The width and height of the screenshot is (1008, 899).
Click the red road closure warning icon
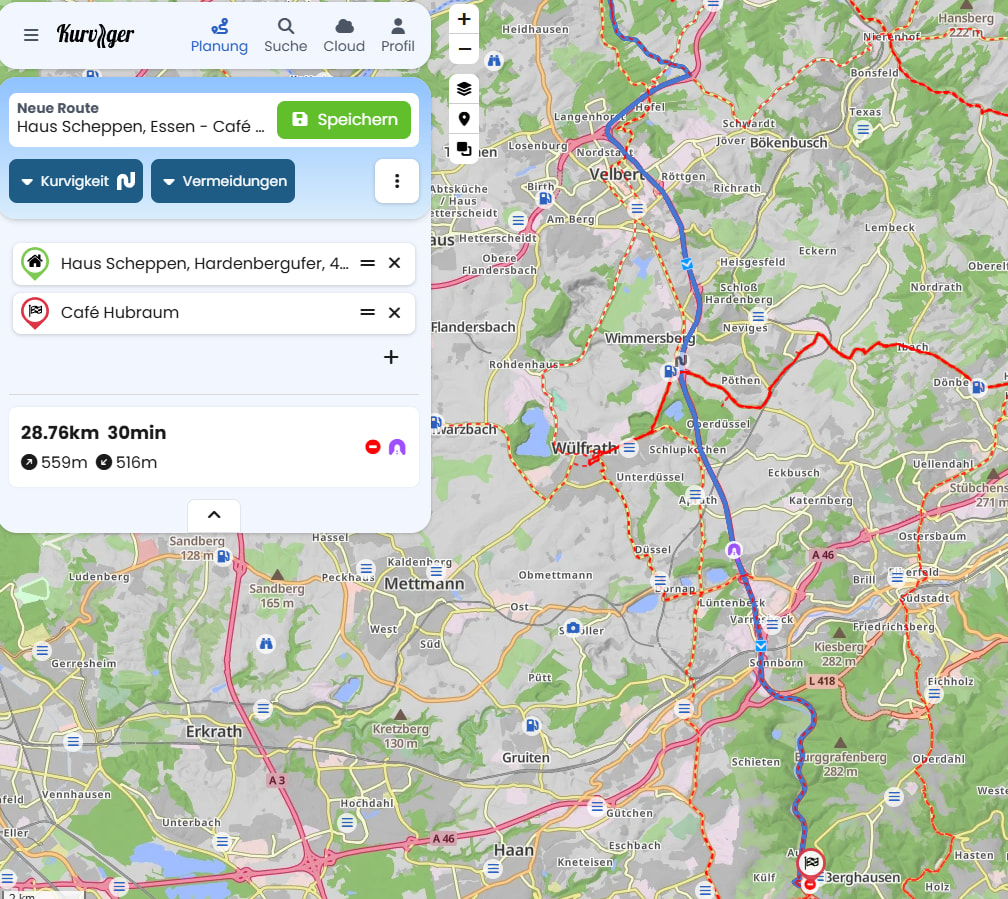[x=373, y=447]
